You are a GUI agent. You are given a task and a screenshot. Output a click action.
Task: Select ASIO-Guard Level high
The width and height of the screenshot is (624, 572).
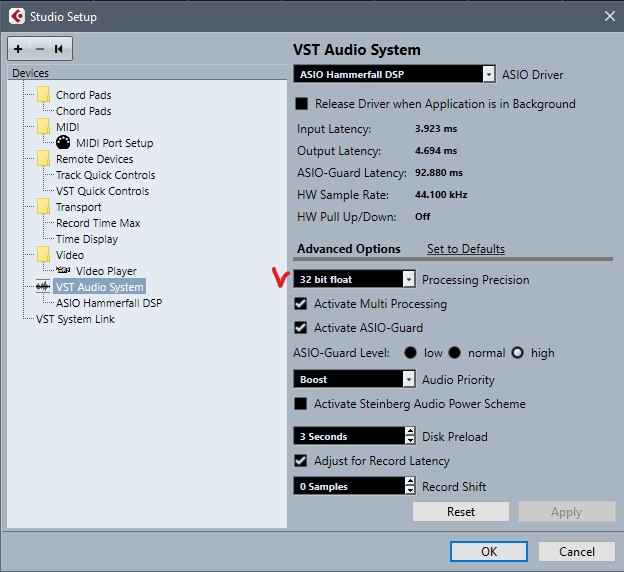tap(517, 353)
